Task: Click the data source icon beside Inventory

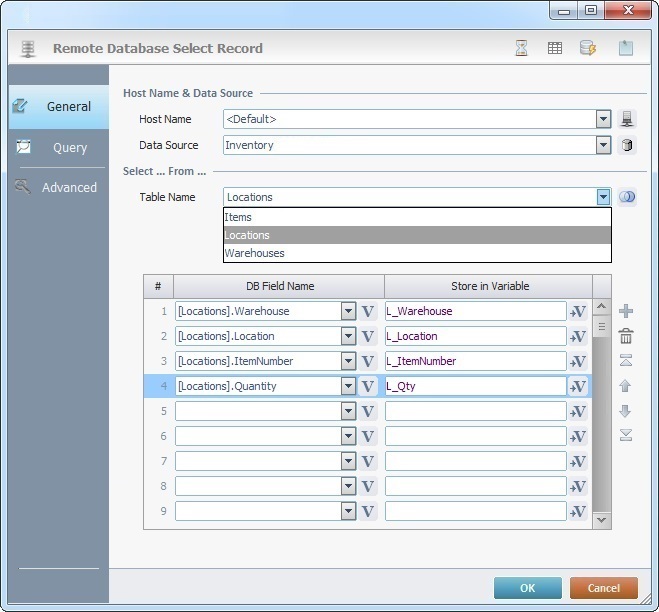Action: pyautogui.click(x=627, y=145)
